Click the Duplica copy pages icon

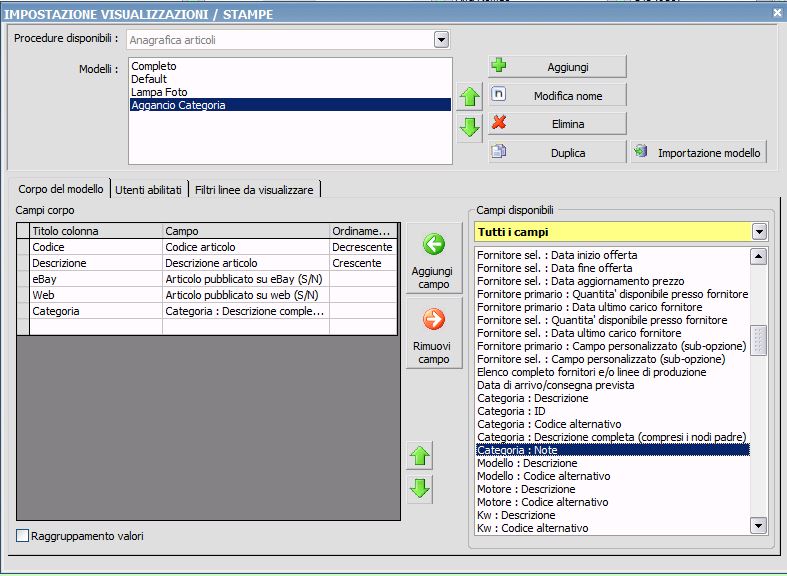point(498,152)
